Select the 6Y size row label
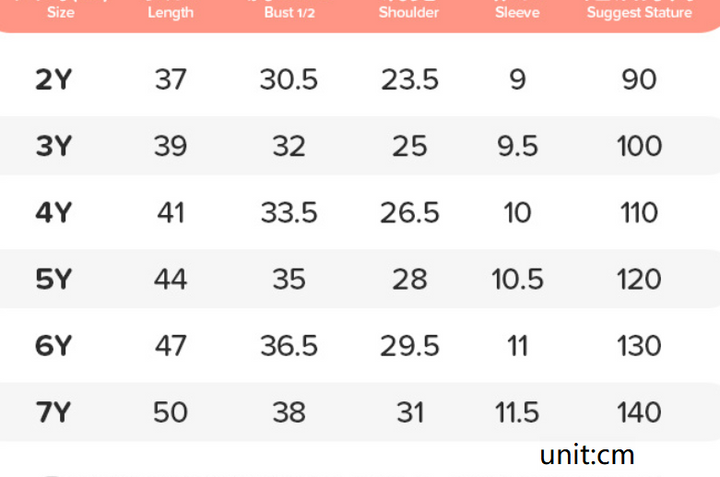Screen dimensions: 720x477 pyautogui.click(x=54, y=345)
